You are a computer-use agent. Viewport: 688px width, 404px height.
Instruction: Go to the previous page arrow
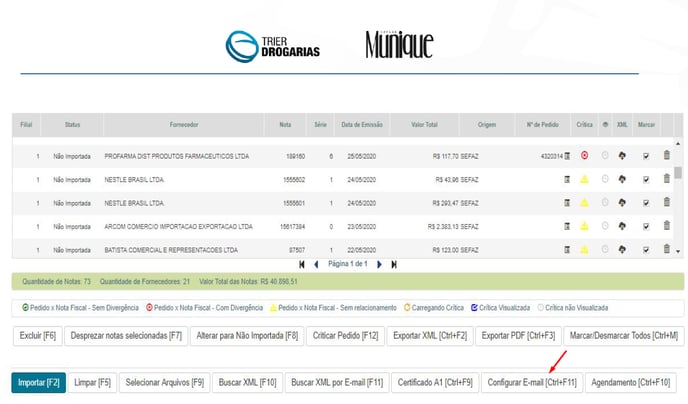click(316, 265)
